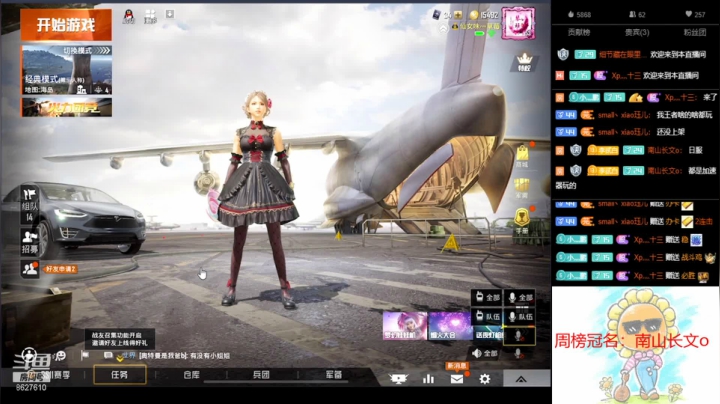Click the 战友召集功能开启 notice tooltip
Image resolution: width=720 pixels, height=404 pixels.
tap(119, 339)
